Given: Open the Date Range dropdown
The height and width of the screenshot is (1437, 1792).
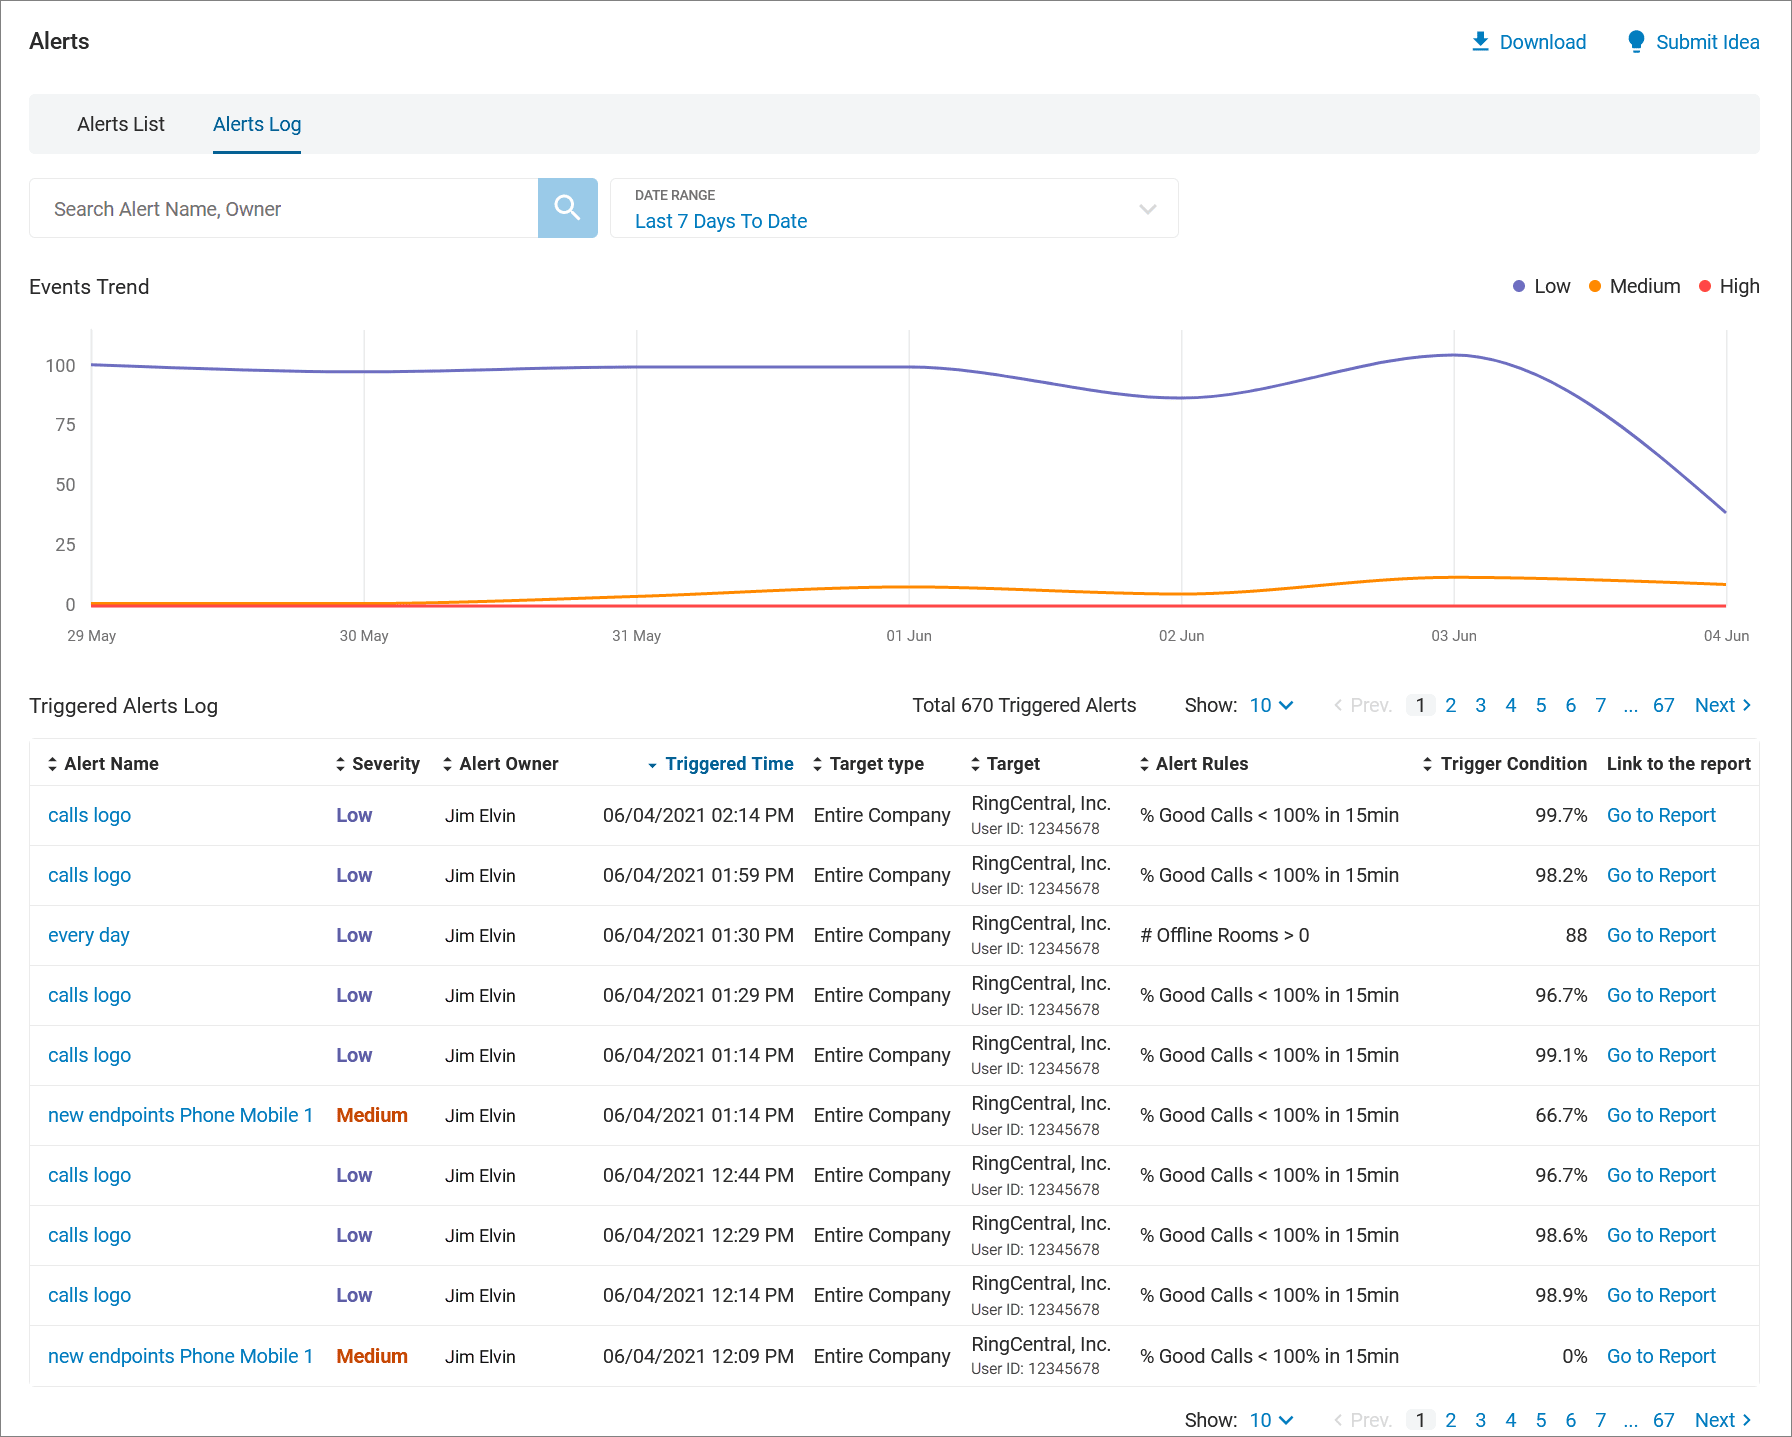Looking at the screenshot, I should click(x=1146, y=208).
